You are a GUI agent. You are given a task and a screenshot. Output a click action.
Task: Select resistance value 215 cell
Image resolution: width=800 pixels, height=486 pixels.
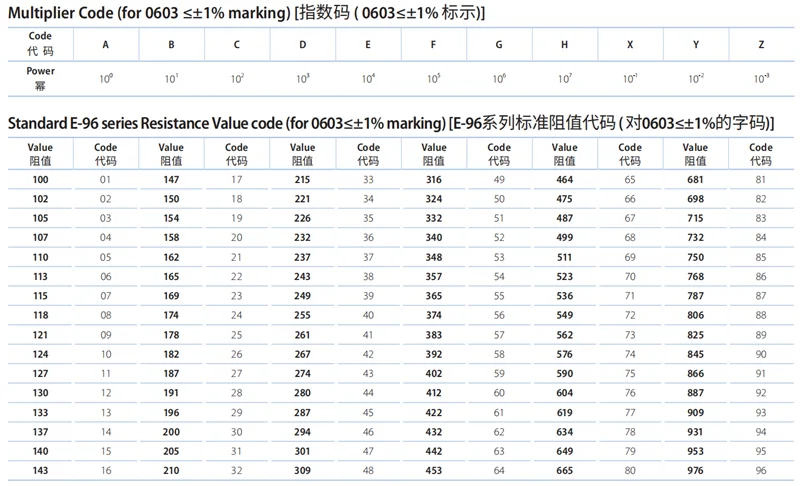tap(302, 179)
